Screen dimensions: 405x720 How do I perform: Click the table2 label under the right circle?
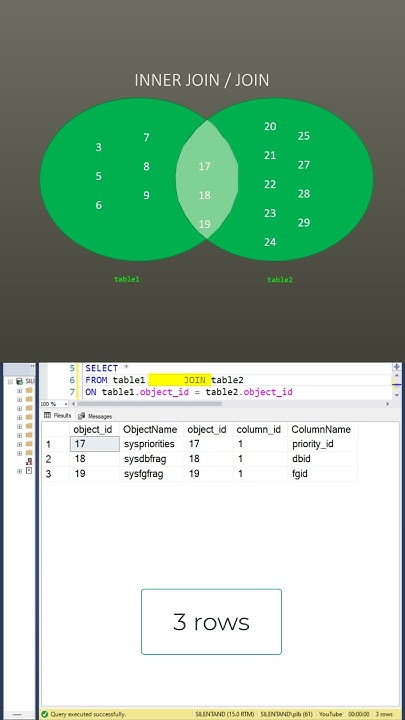pyautogui.click(x=280, y=279)
